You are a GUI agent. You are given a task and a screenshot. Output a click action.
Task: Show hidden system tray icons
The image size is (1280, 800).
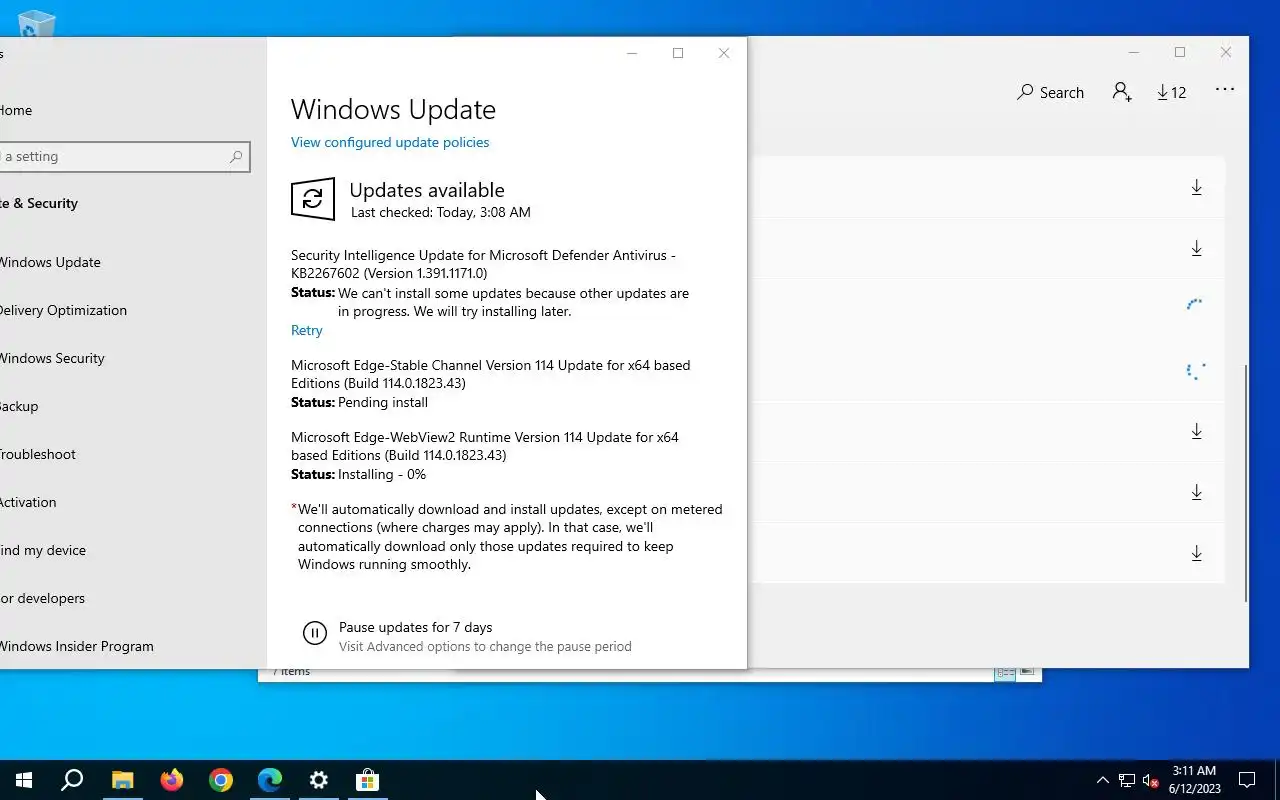tap(1103, 780)
